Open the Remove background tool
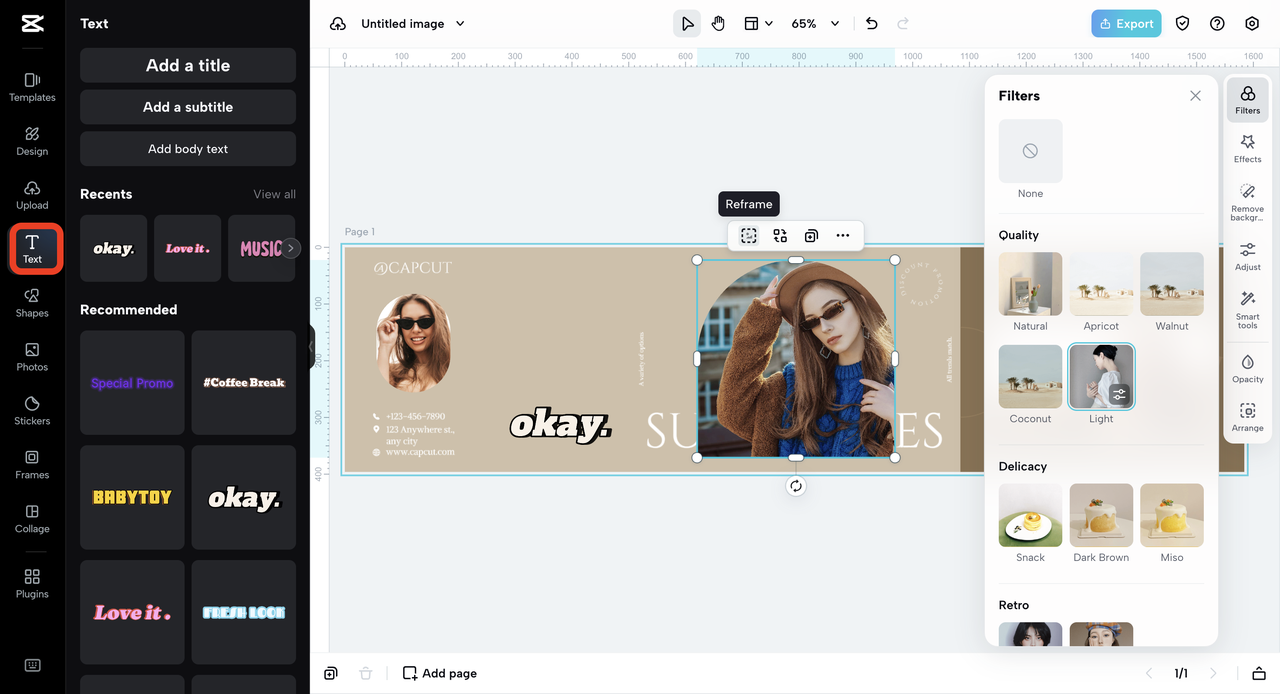The height and width of the screenshot is (694, 1280). [1248, 202]
